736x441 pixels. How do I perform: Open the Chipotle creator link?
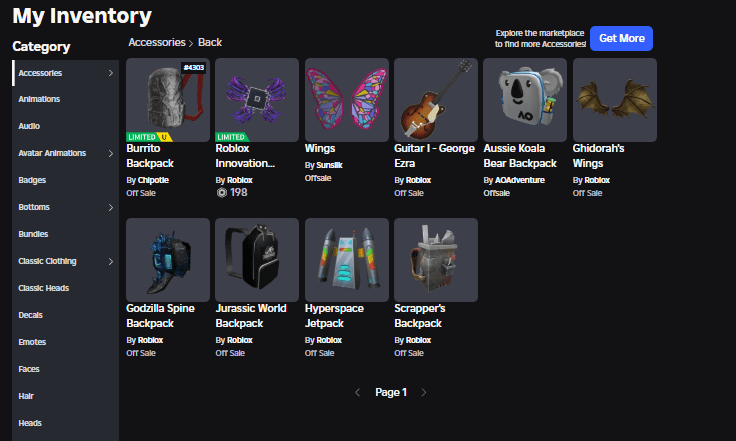pos(153,180)
